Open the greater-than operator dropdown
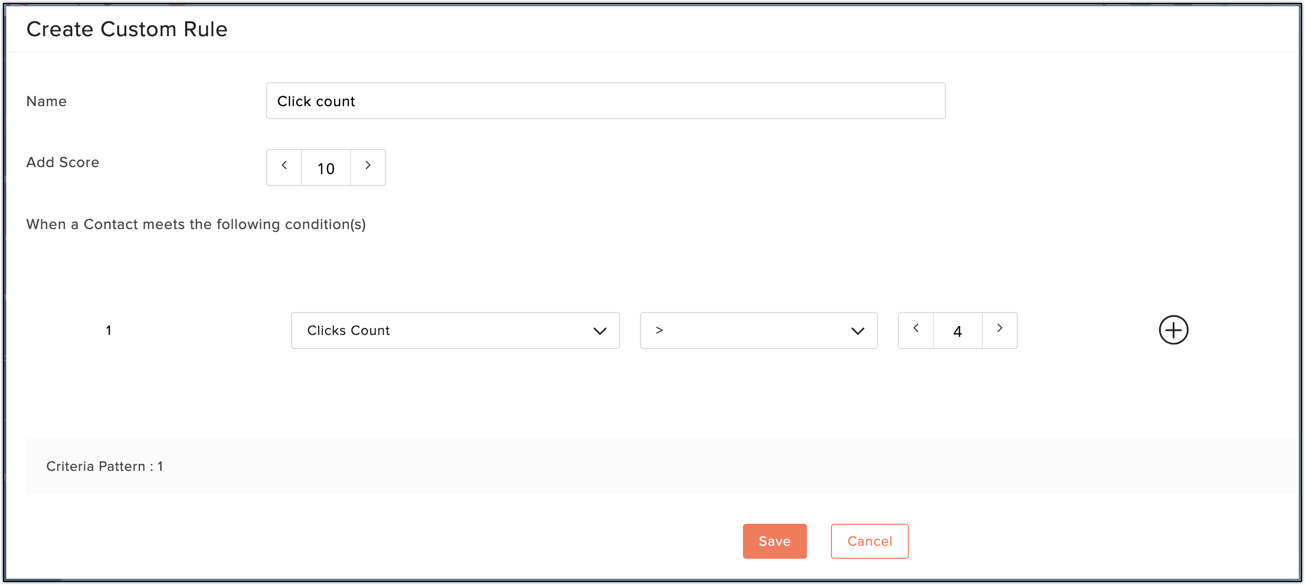Viewport: 1305px width, 585px height. point(759,331)
